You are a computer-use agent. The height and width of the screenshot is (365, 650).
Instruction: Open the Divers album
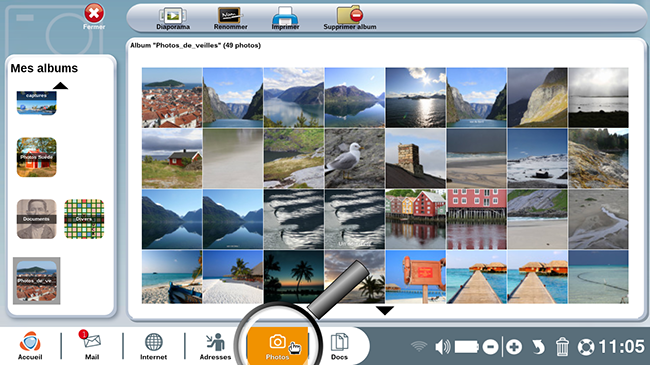pos(84,219)
